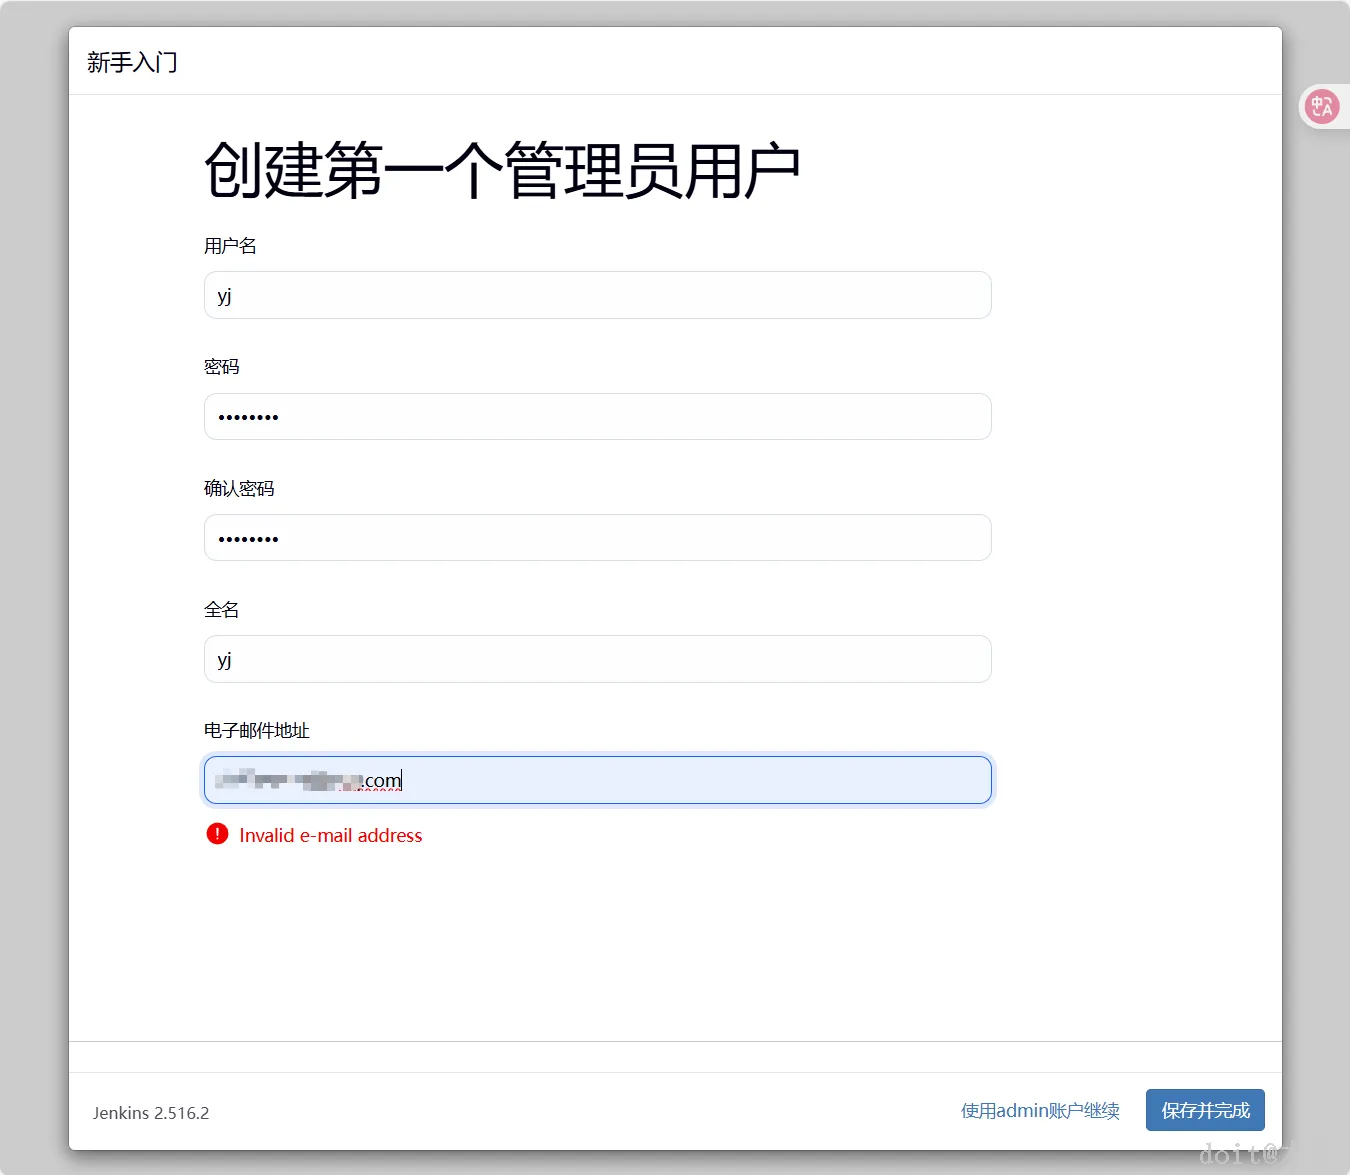
Task: Click the 电子邮件地址 email input
Action: [x=597, y=780]
